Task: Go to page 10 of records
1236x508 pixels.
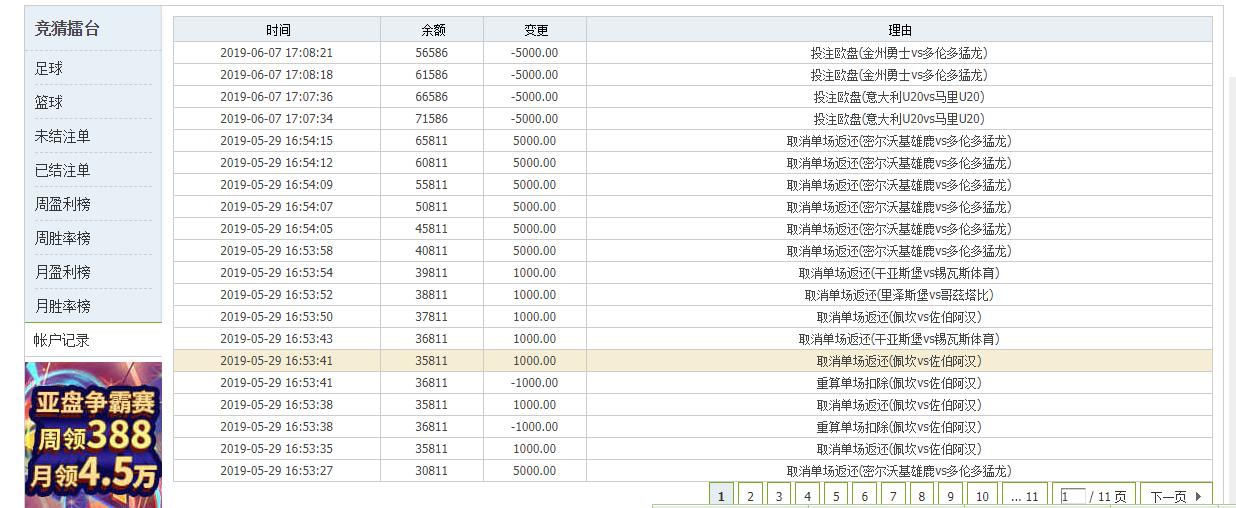Action: pos(982,496)
